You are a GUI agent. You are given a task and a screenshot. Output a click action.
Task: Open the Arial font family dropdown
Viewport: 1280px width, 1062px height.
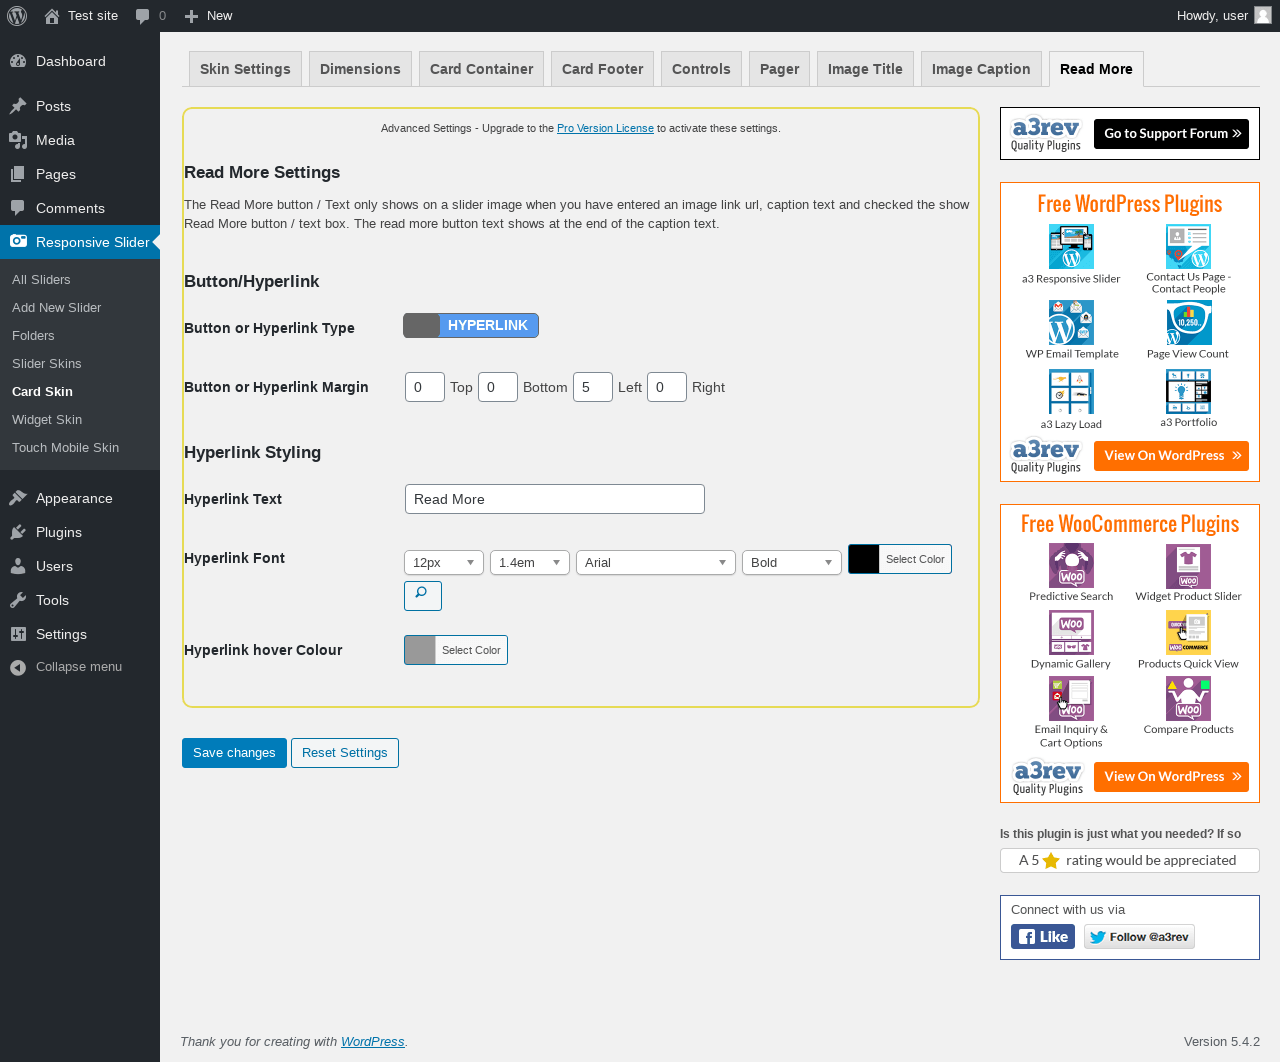pos(656,563)
